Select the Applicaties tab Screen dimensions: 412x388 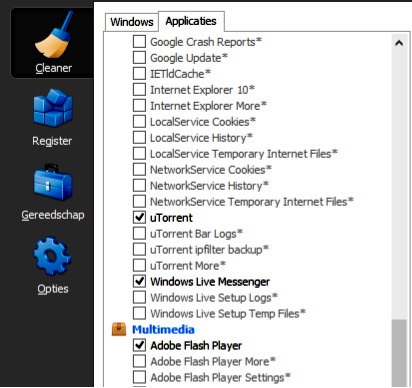point(191,21)
